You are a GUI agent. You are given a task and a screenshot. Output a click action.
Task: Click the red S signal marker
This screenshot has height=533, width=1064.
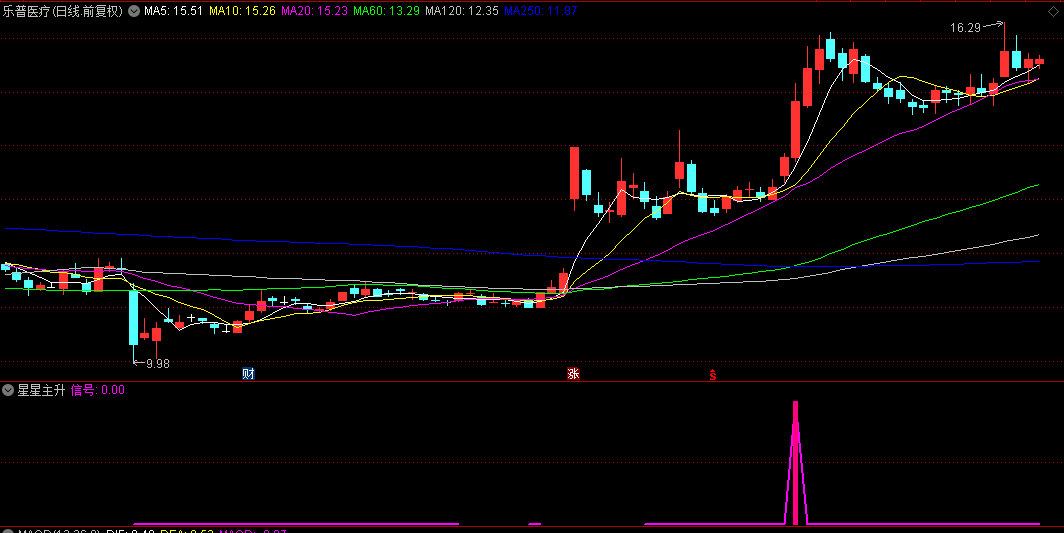click(x=712, y=374)
